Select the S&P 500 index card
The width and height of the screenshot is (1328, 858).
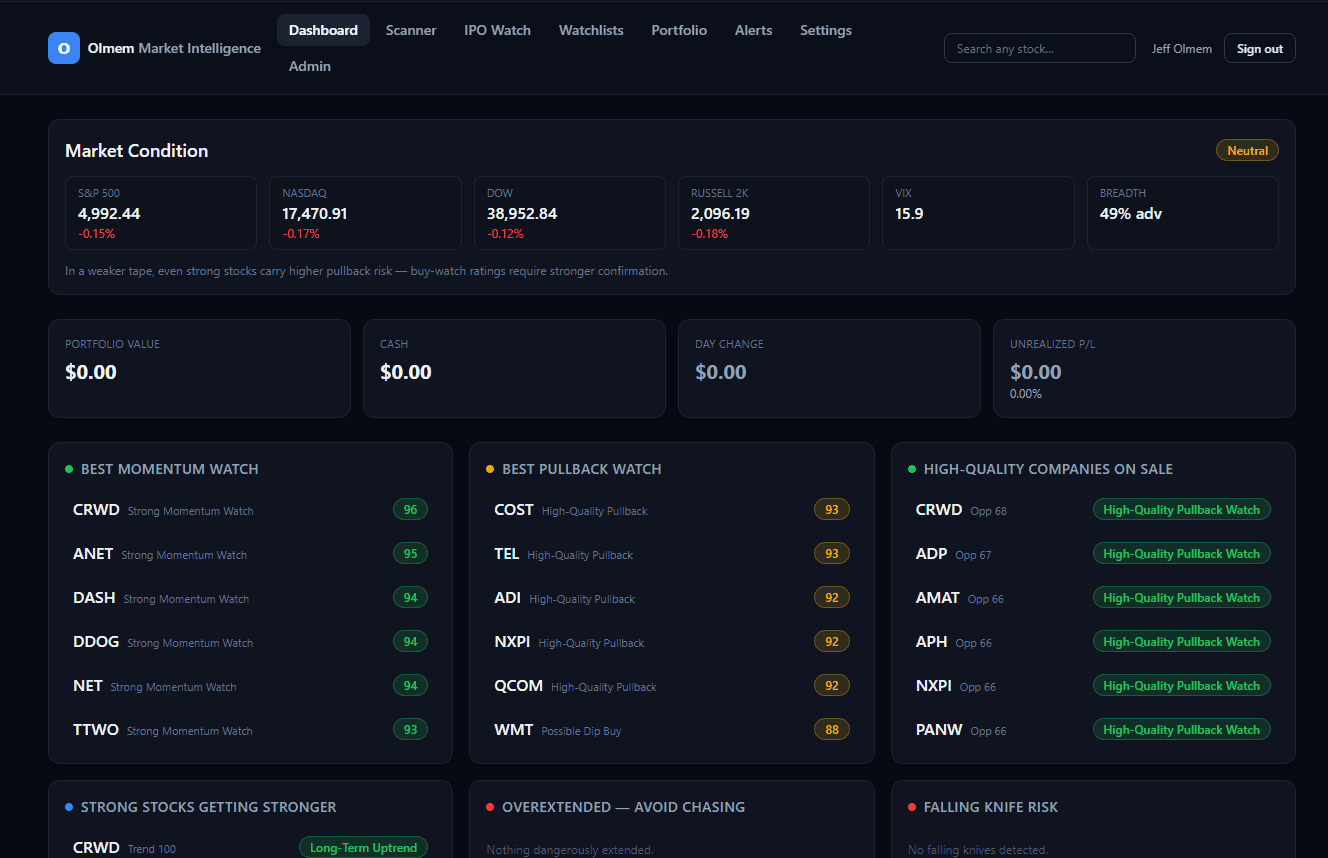(x=161, y=213)
